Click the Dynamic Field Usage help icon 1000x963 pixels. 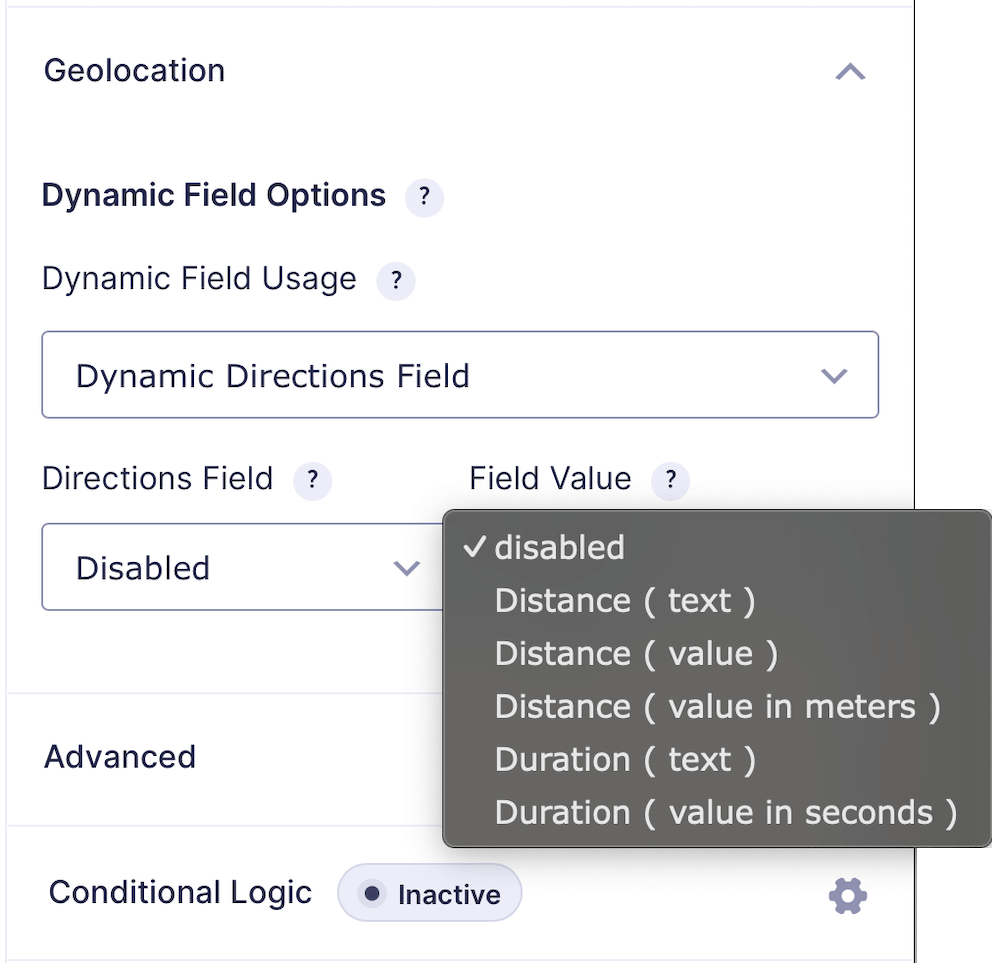click(x=396, y=281)
